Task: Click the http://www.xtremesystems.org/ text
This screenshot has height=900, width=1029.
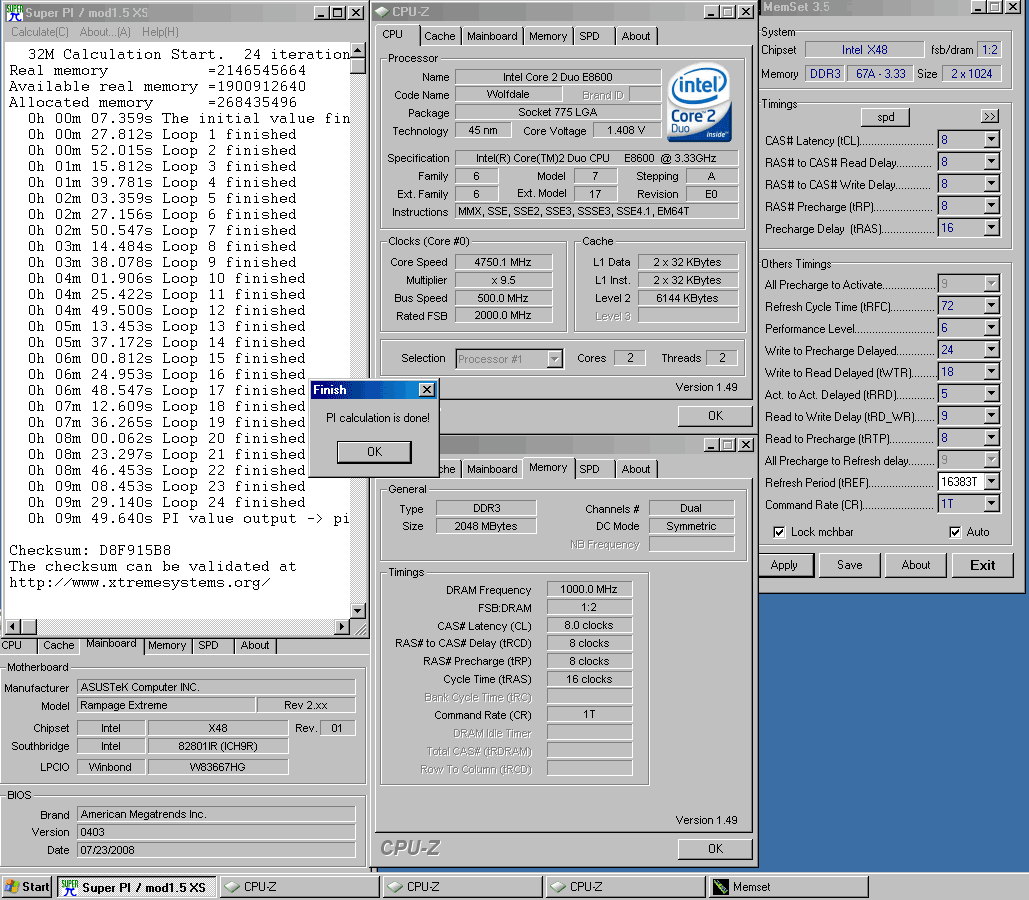Action: [x=139, y=582]
